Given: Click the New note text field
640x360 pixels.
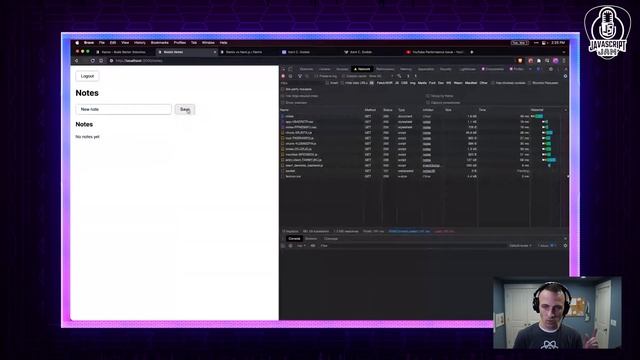Looking at the screenshot, I should (124, 109).
